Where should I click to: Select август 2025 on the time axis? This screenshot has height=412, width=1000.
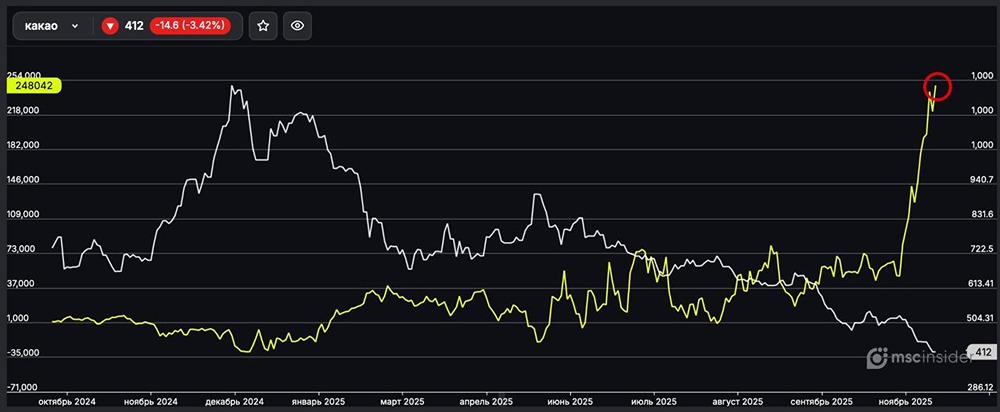pos(737,400)
